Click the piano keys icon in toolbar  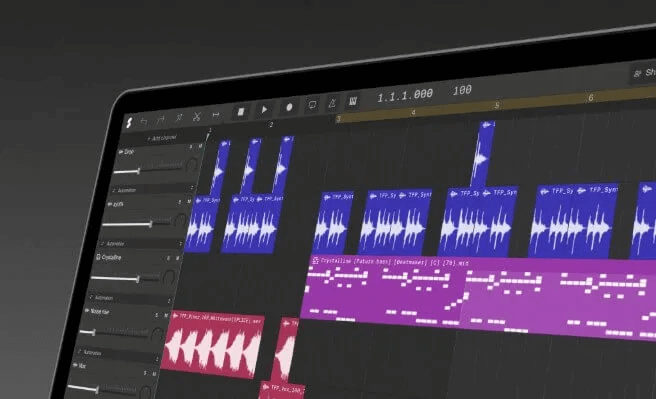[x=353, y=101]
